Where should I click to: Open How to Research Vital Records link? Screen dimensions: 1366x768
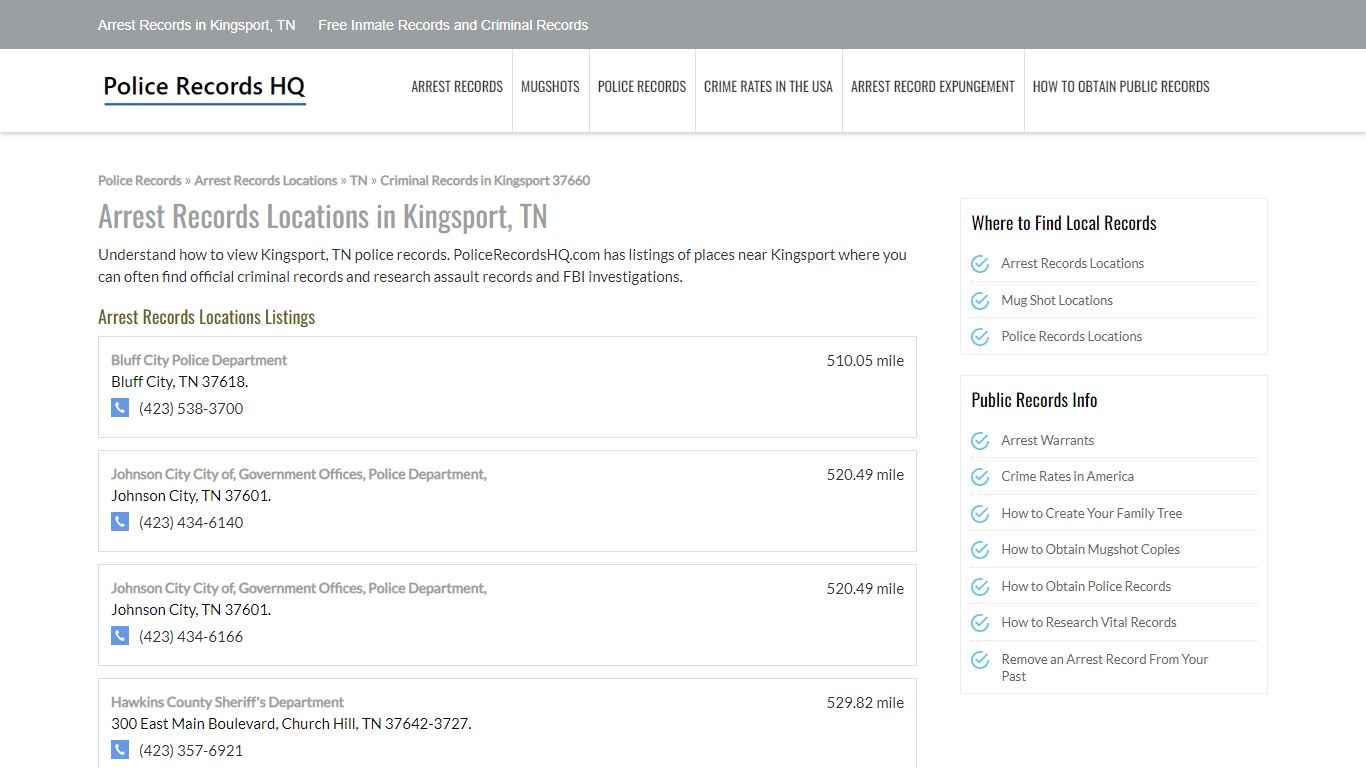coord(1089,622)
